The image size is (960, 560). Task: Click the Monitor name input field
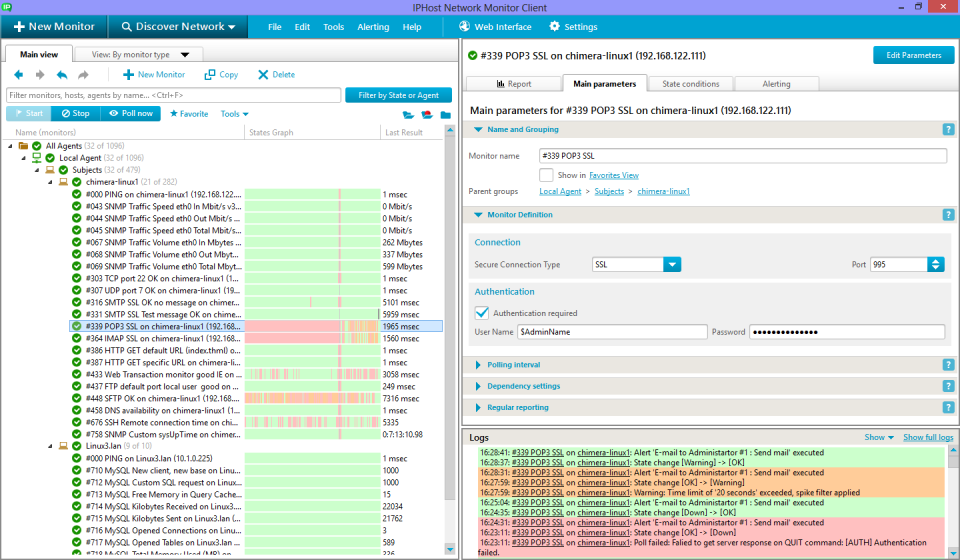click(743, 156)
